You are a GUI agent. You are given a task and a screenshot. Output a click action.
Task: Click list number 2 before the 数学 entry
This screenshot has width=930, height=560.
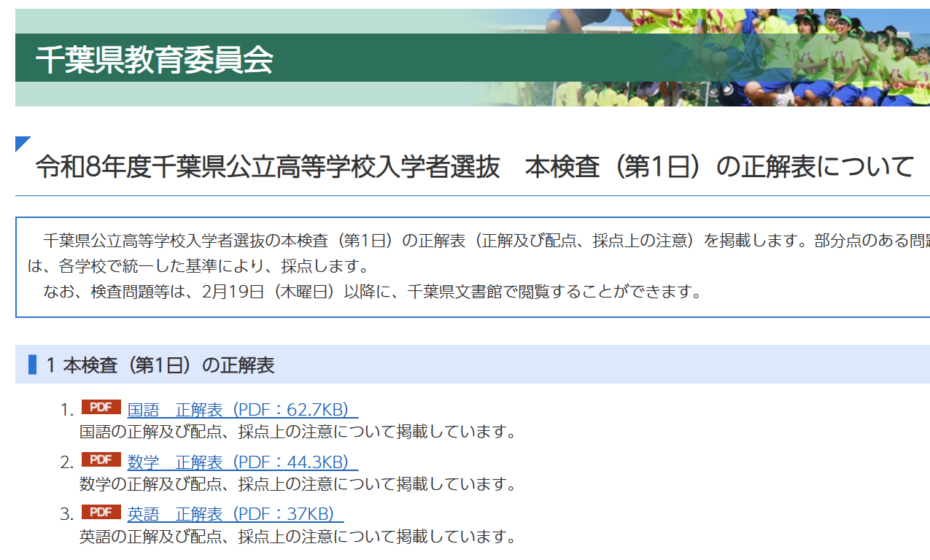coord(66,462)
